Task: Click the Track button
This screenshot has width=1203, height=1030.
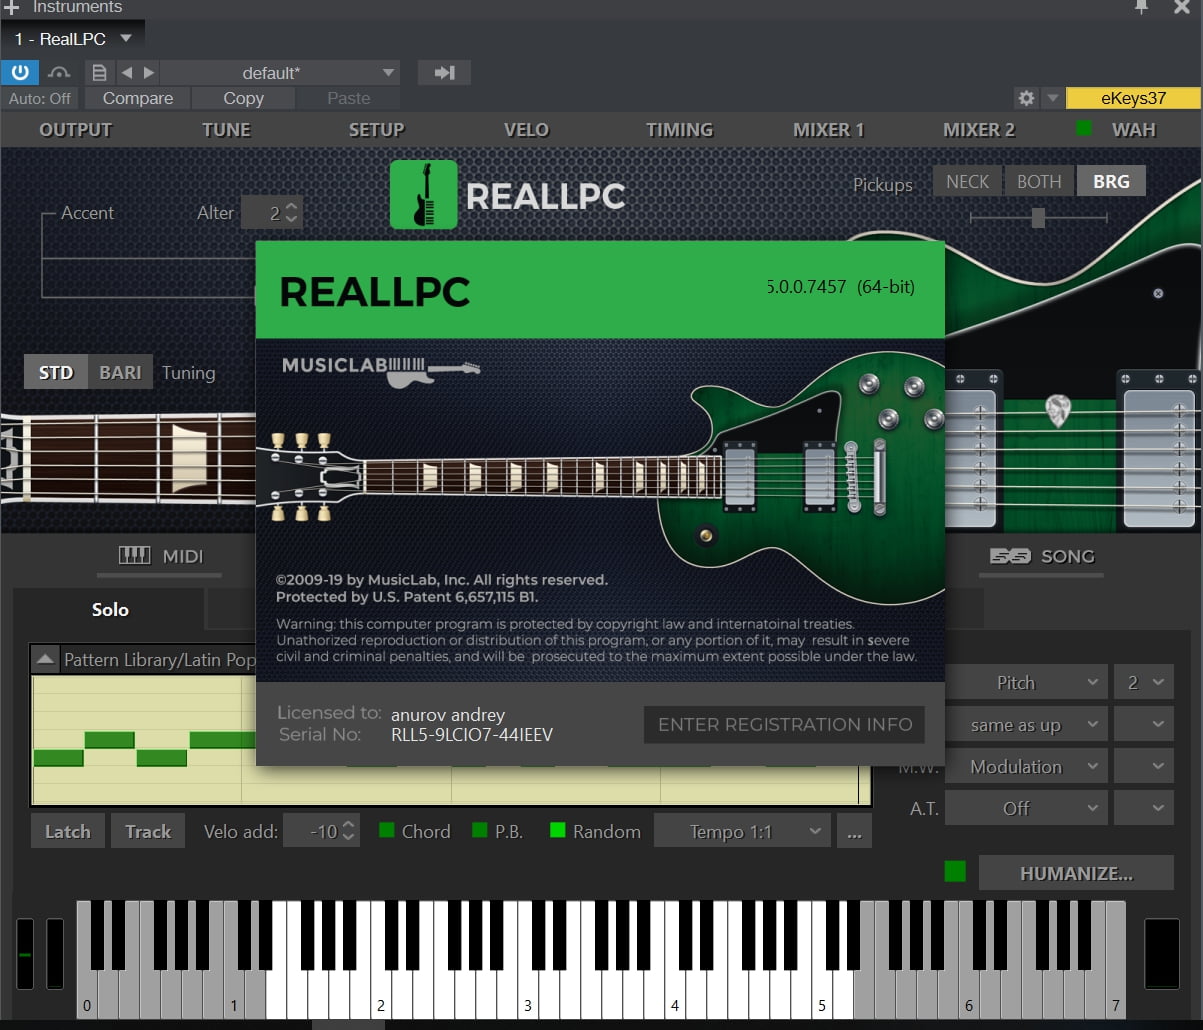Action: click(148, 830)
